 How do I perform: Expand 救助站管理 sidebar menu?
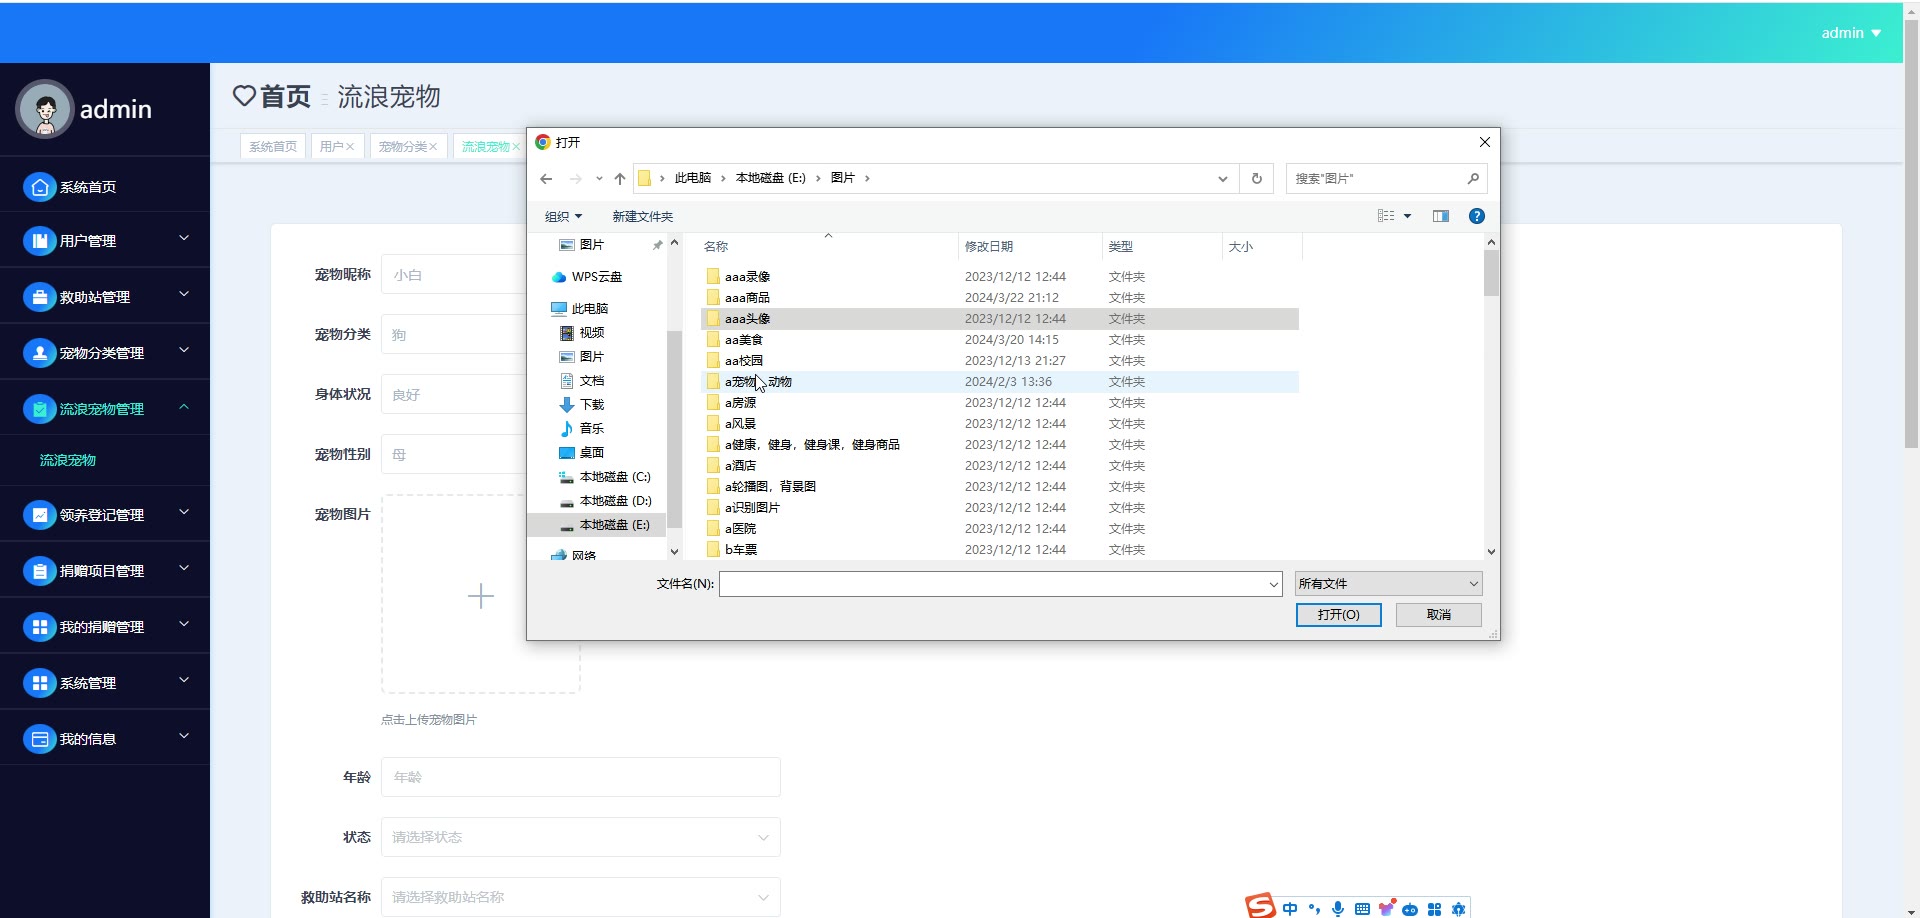point(105,297)
